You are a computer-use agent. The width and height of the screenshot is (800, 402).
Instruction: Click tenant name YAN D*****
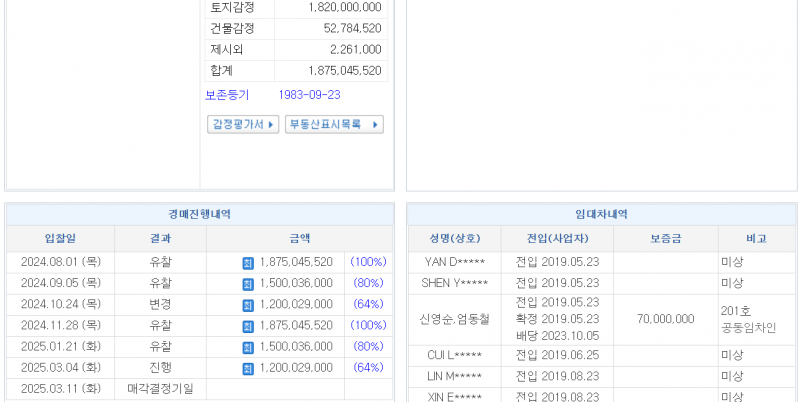455,262
